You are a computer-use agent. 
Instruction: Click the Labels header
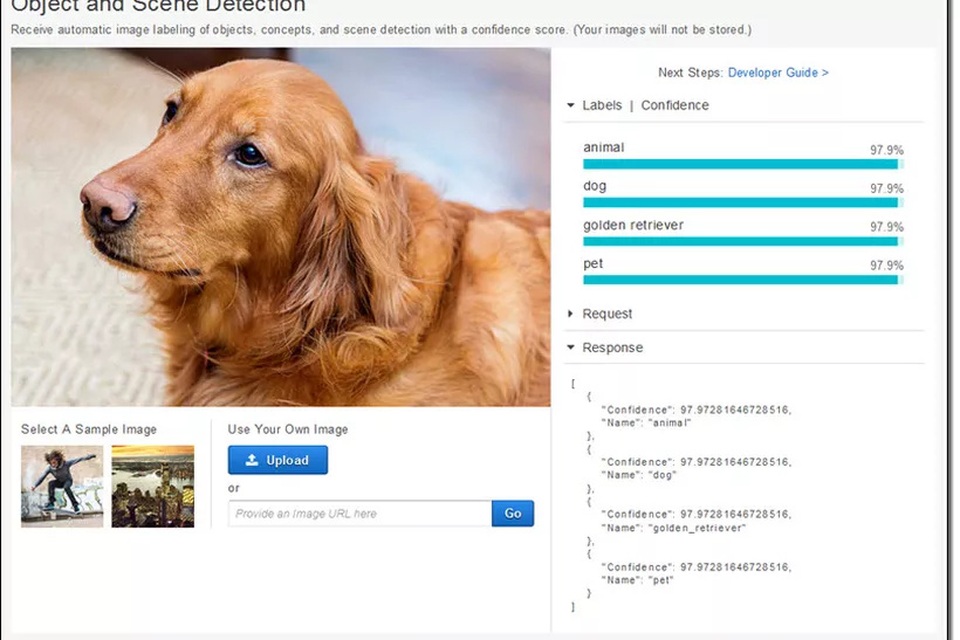pyautogui.click(x=602, y=105)
